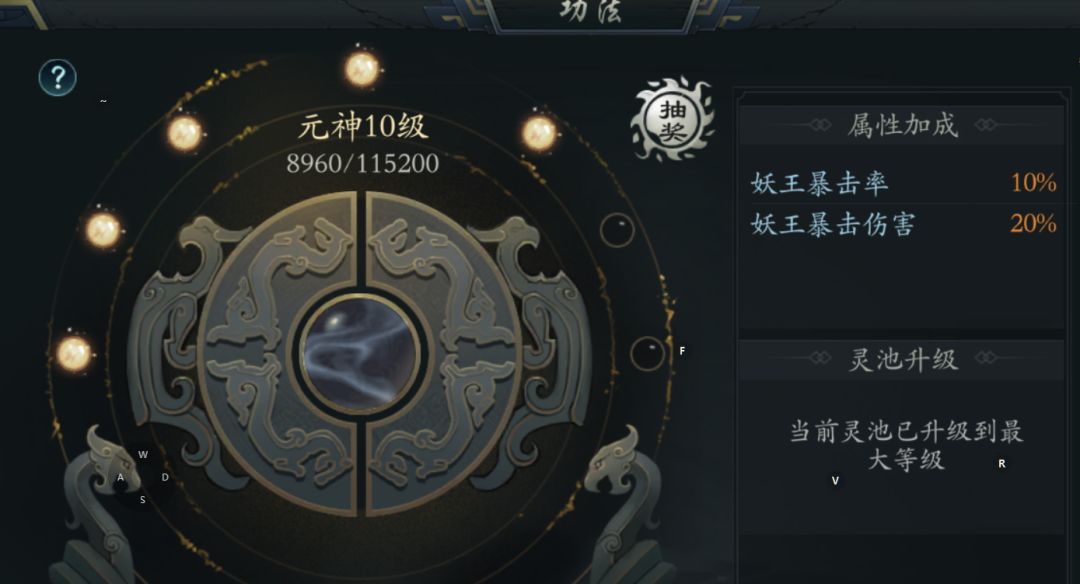Click the empty orb slot under 抽奖 emblem
Image resolution: width=1080 pixels, height=584 pixels.
pos(617,230)
